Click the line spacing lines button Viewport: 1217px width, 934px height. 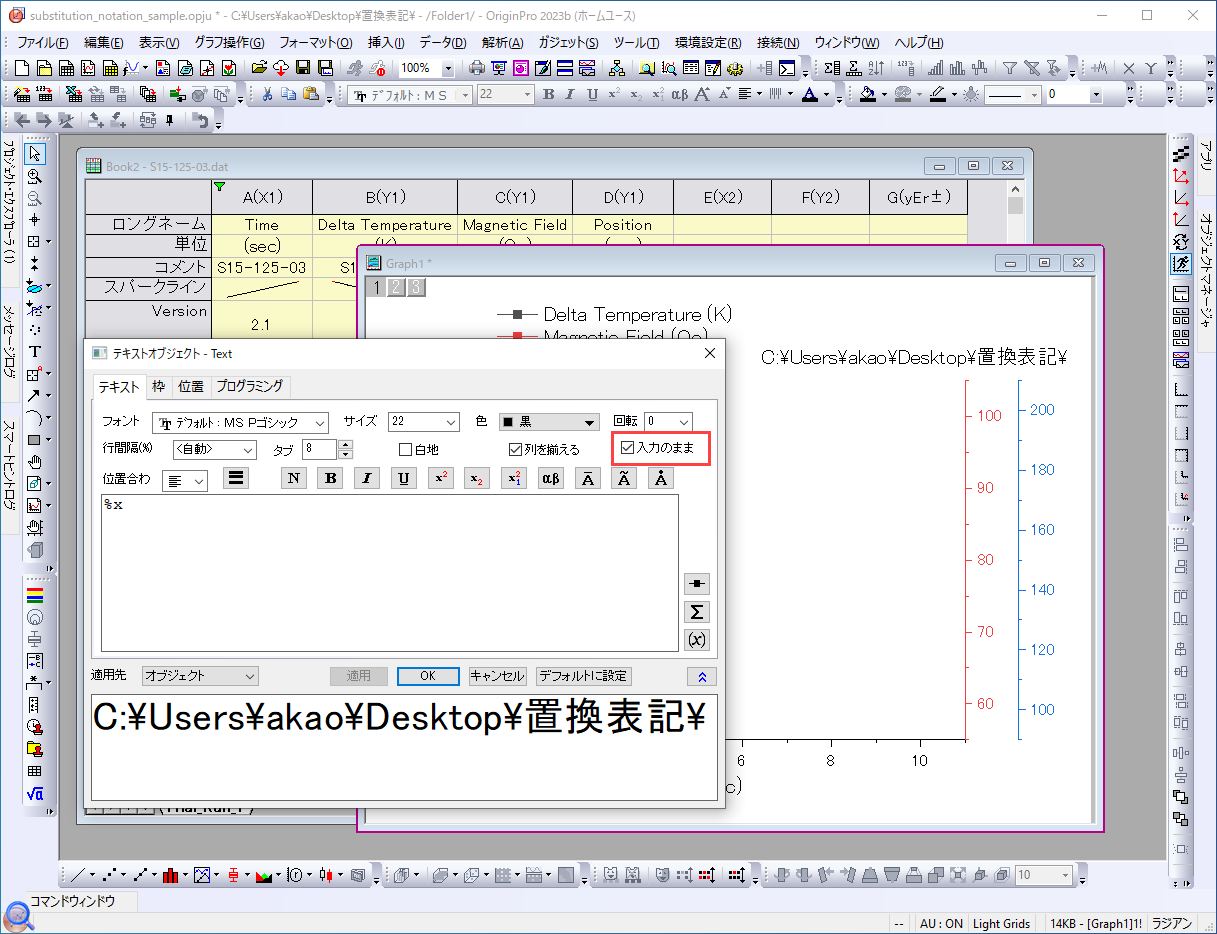click(x=236, y=478)
